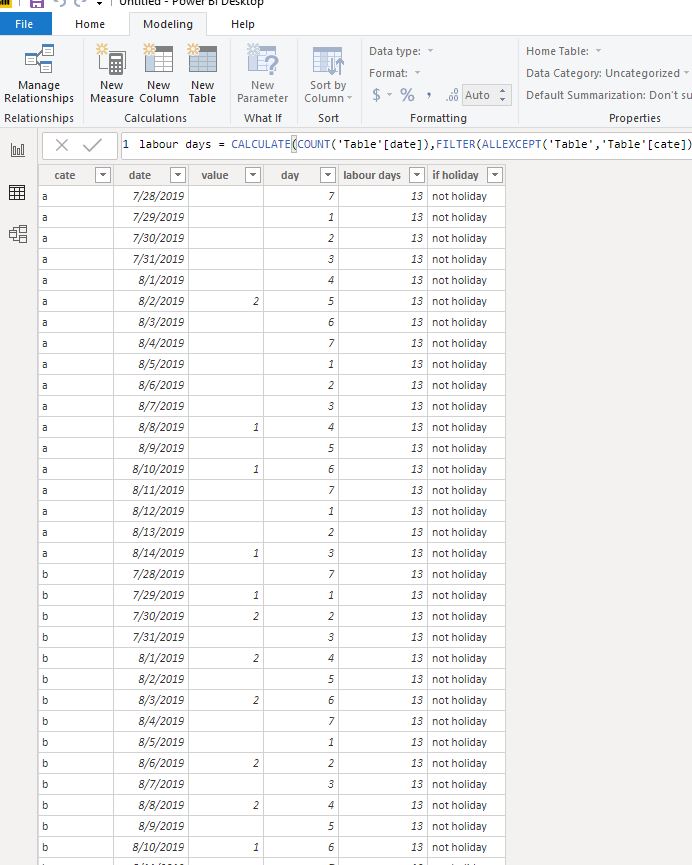Screen dimensions: 692x865
Task: Open filter dropdown for if holiday column
Action: pyautogui.click(x=495, y=175)
